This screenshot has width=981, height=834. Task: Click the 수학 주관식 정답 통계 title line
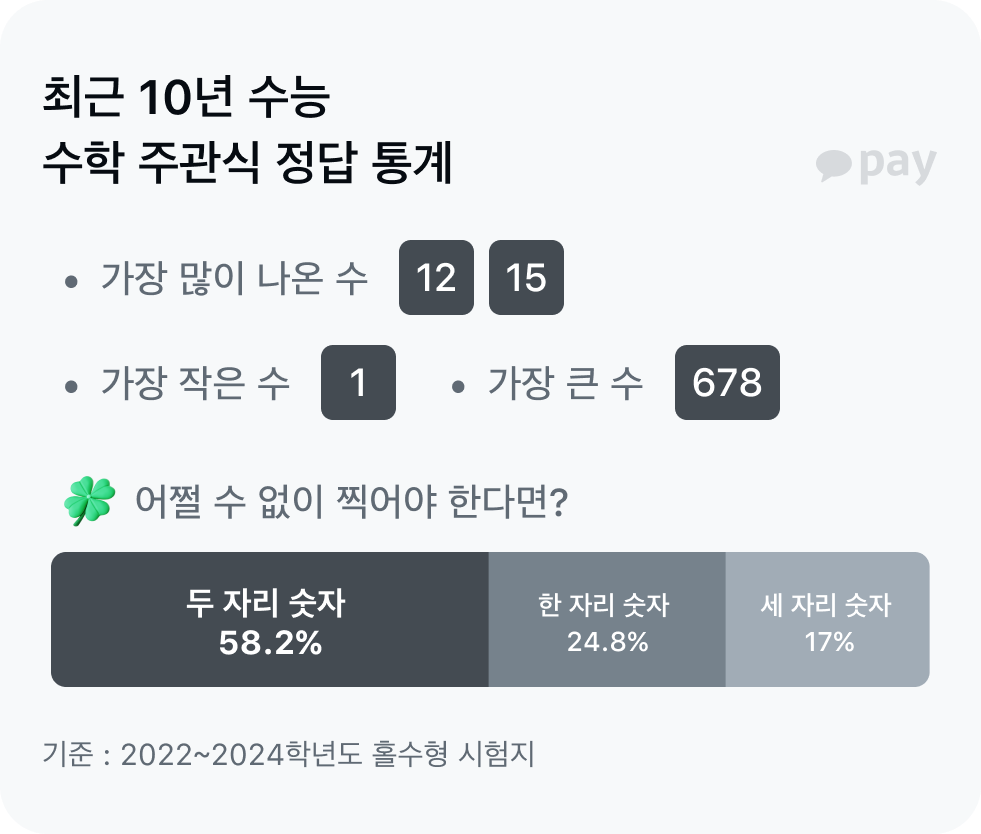(x=248, y=164)
